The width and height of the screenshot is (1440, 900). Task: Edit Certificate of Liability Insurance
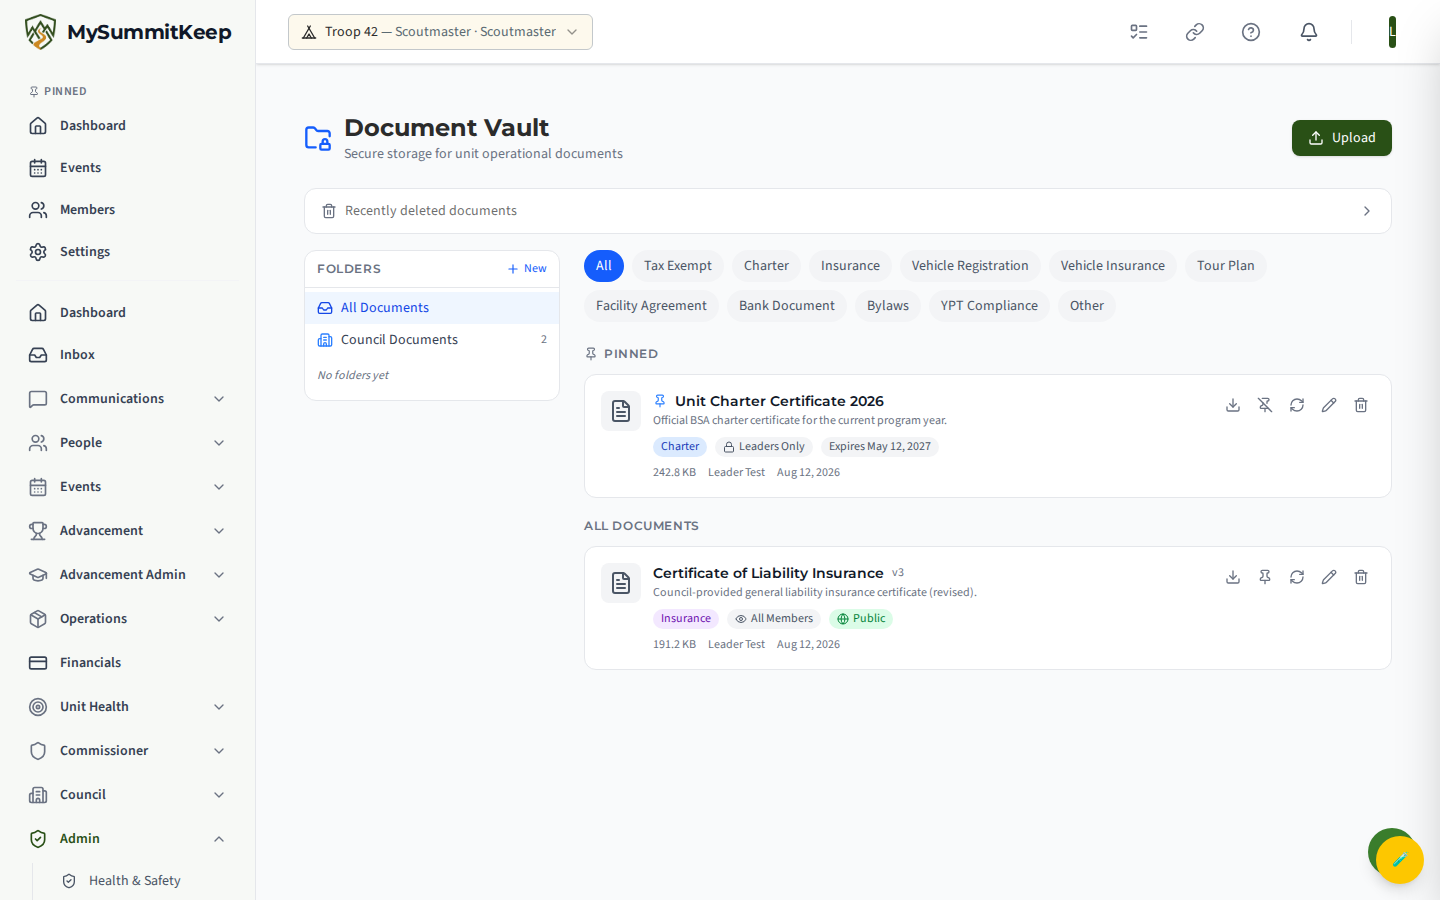1329,577
